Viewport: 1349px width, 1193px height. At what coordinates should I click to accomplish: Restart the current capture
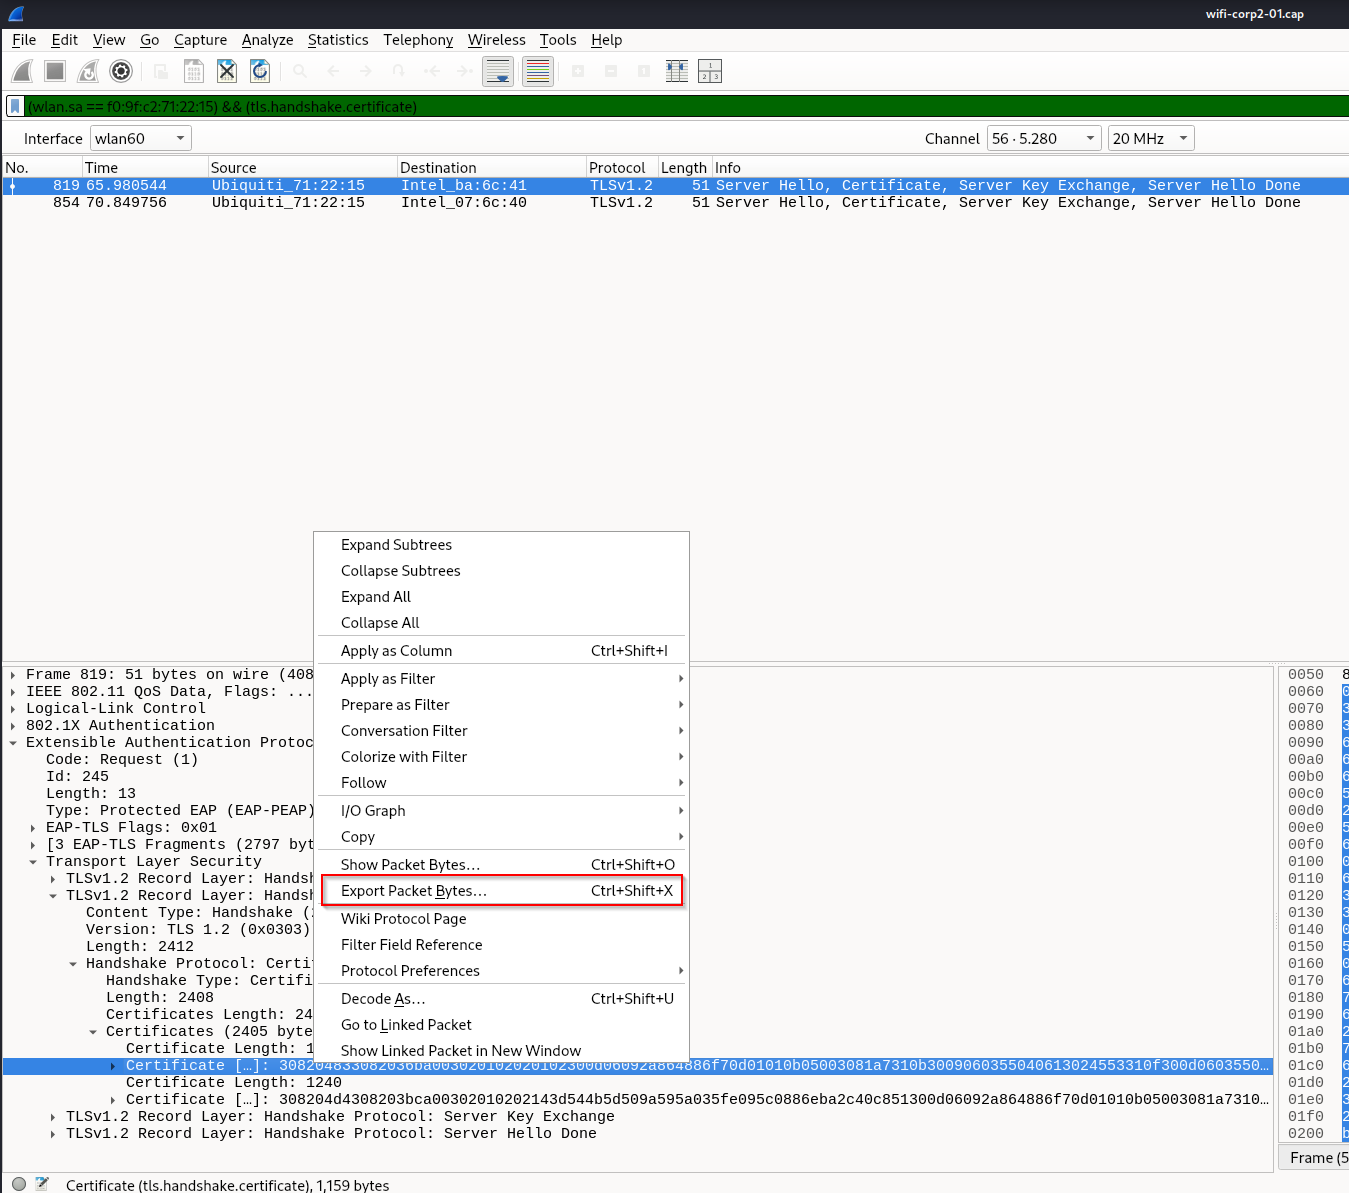[87, 71]
